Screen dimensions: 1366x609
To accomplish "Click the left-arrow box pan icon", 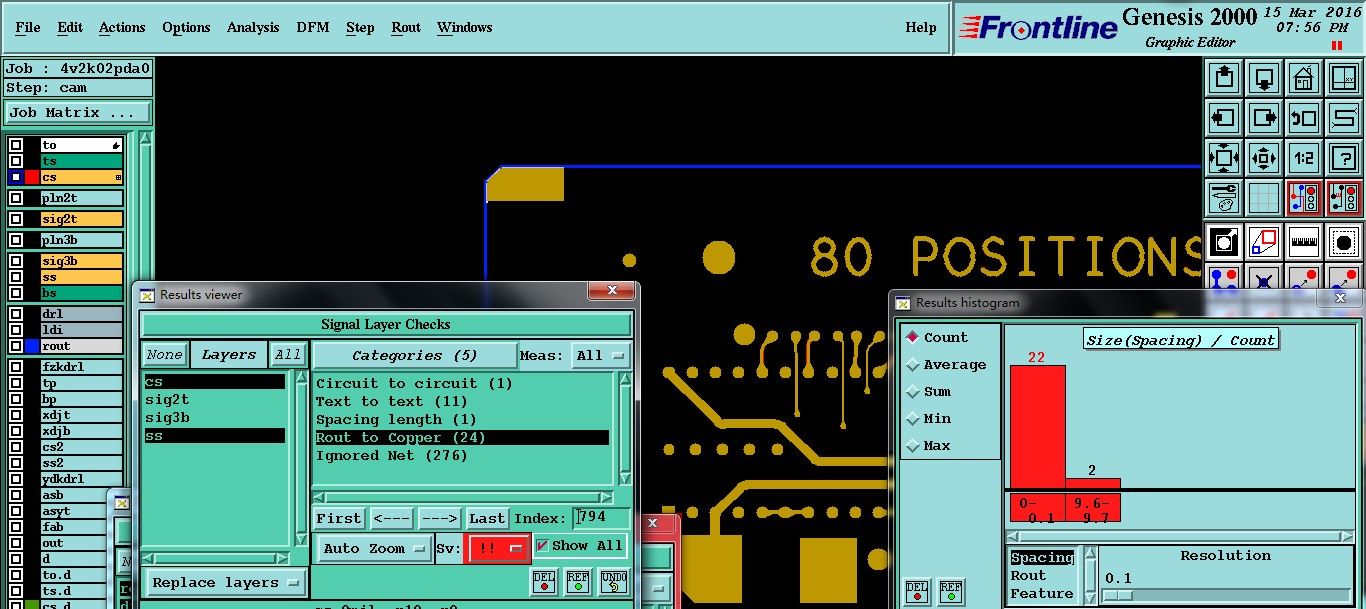I will tap(1224, 117).
